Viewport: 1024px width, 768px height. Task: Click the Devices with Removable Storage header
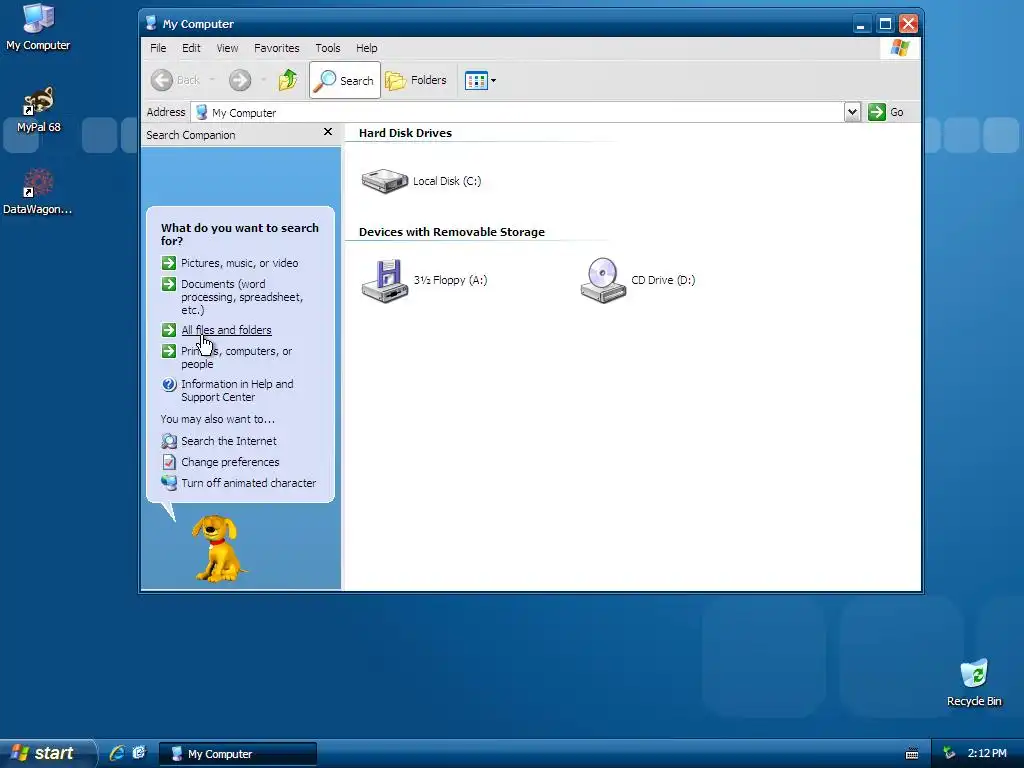pos(451,232)
